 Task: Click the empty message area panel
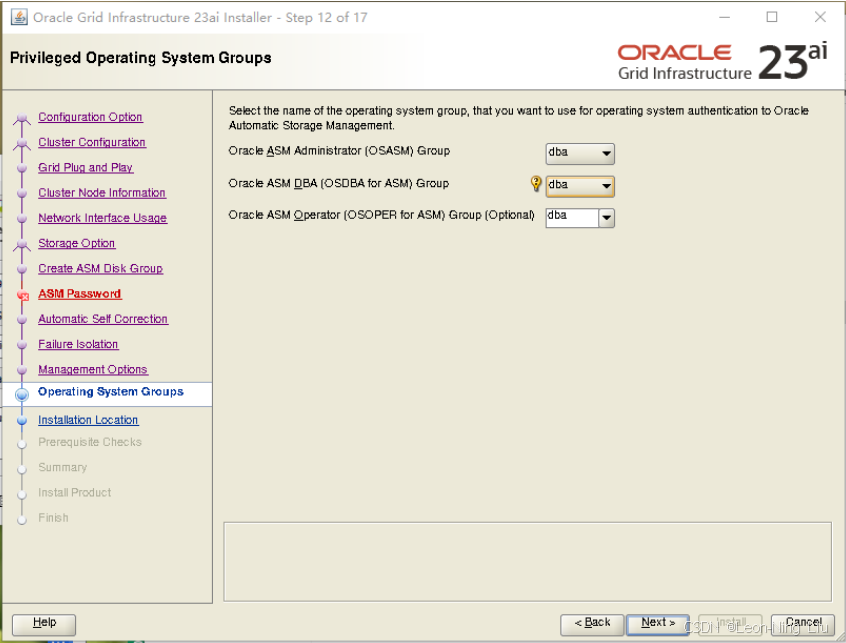(527, 562)
